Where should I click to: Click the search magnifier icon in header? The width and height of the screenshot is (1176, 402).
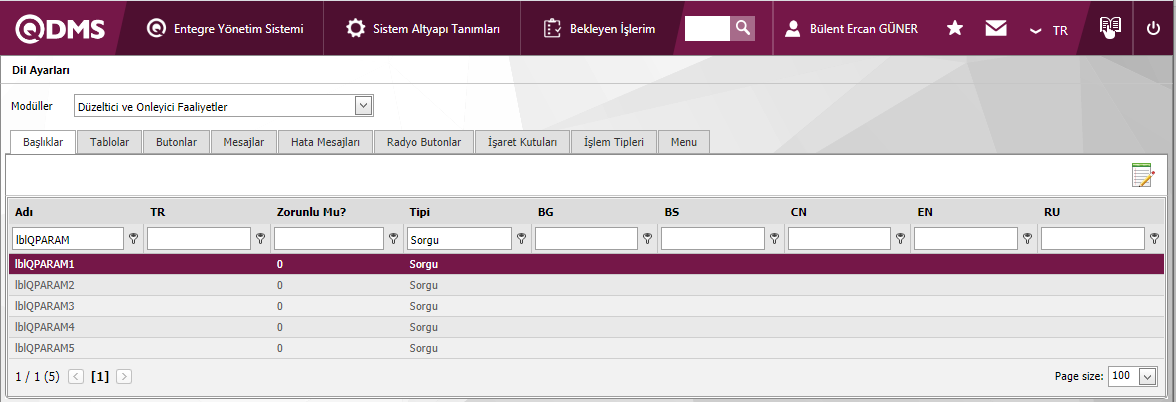click(742, 28)
